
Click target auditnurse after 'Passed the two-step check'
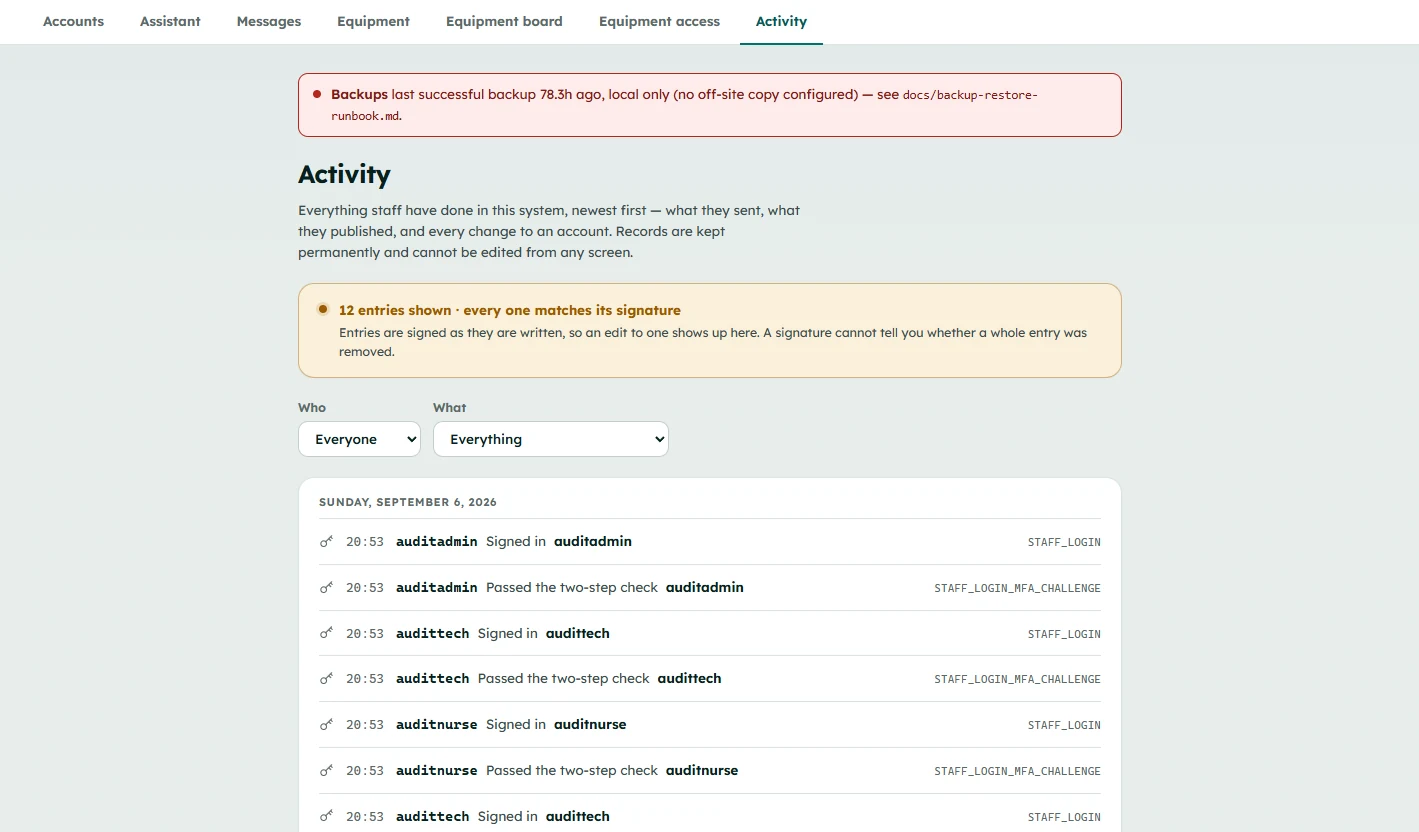coord(702,770)
